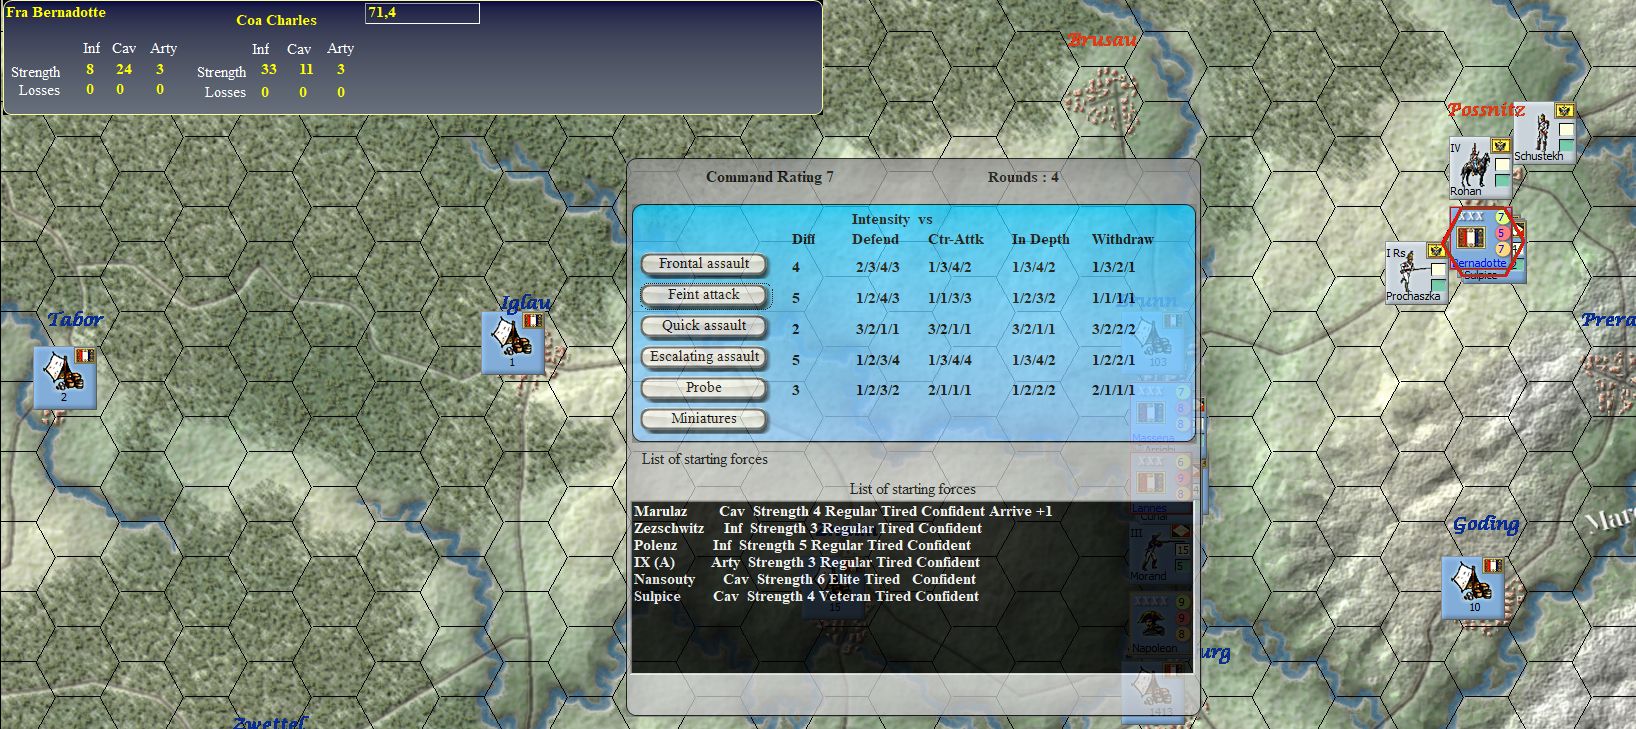Click the French infantry strength value 8
This screenshot has height=729, width=1636.
(x=90, y=69)
